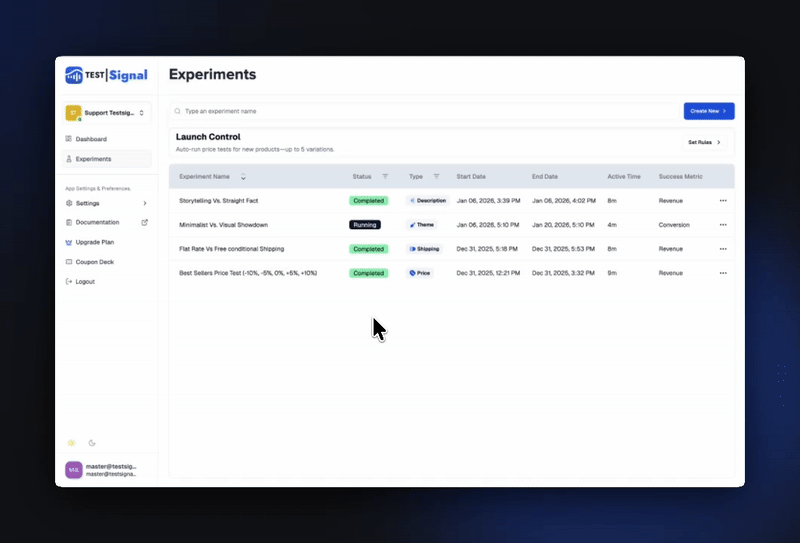Viewport: 800px width, 543px height.
Task: Switch to dark mode with moon icon
Action: click(92, 442)
